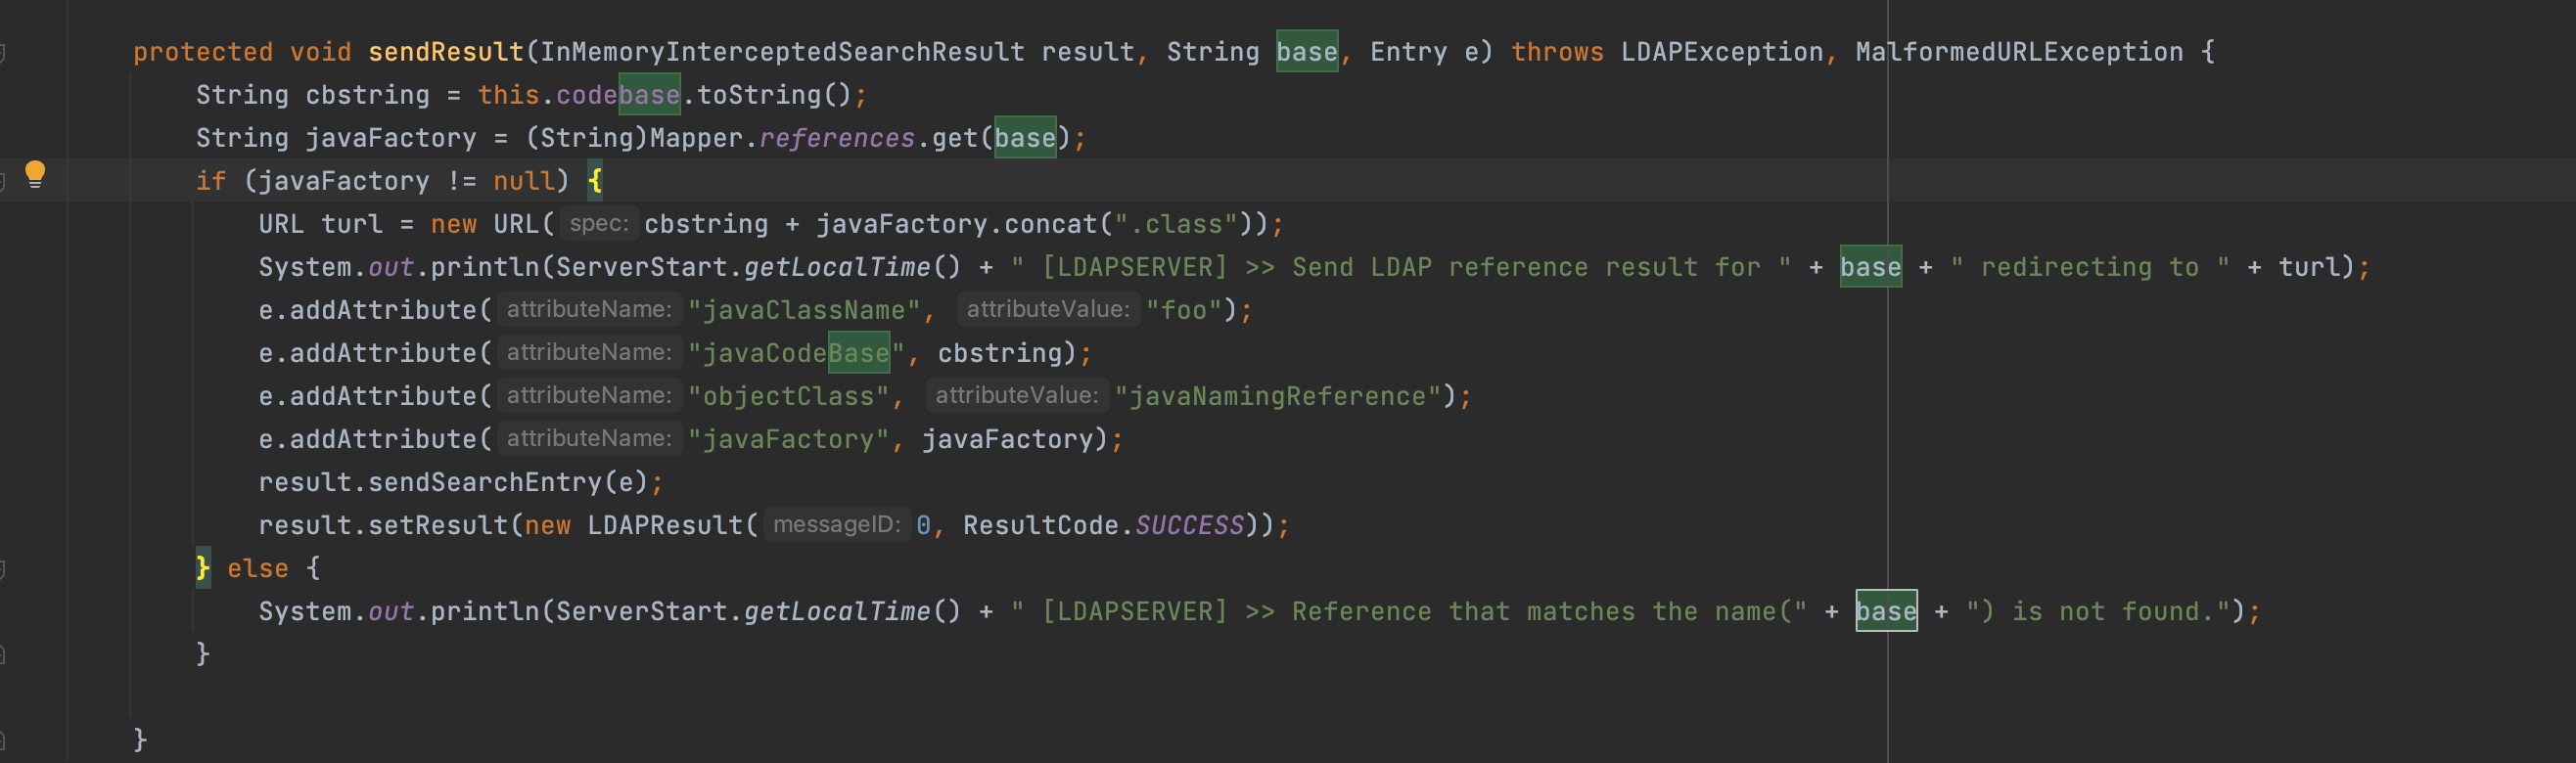This screenshot has width=2576, height=763.
Task: Click the italic SUCCESS constant
Action: click(x=1190, y=525)
